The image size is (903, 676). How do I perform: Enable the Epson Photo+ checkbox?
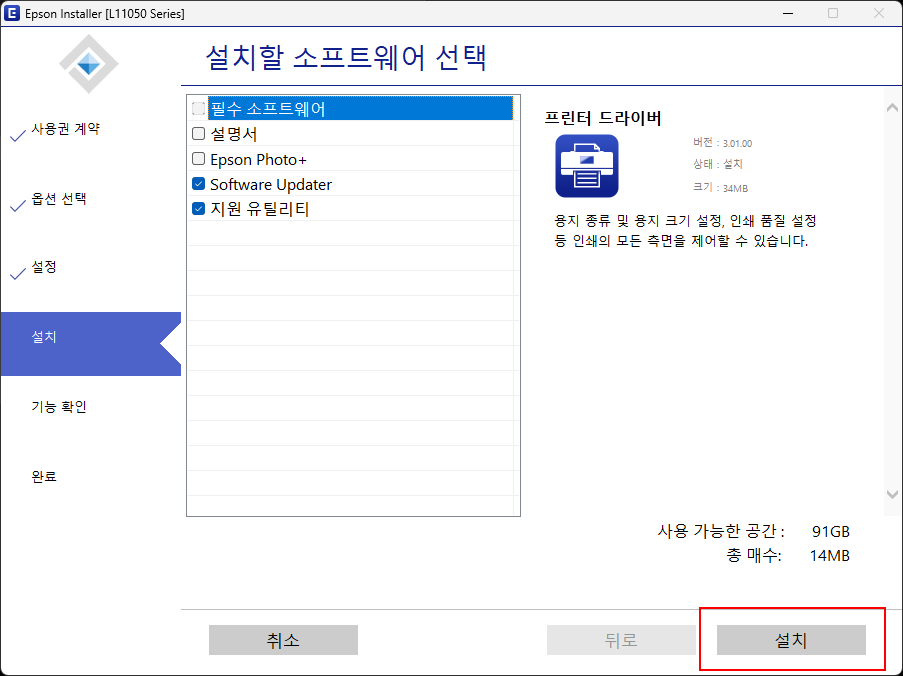point(199,158)
